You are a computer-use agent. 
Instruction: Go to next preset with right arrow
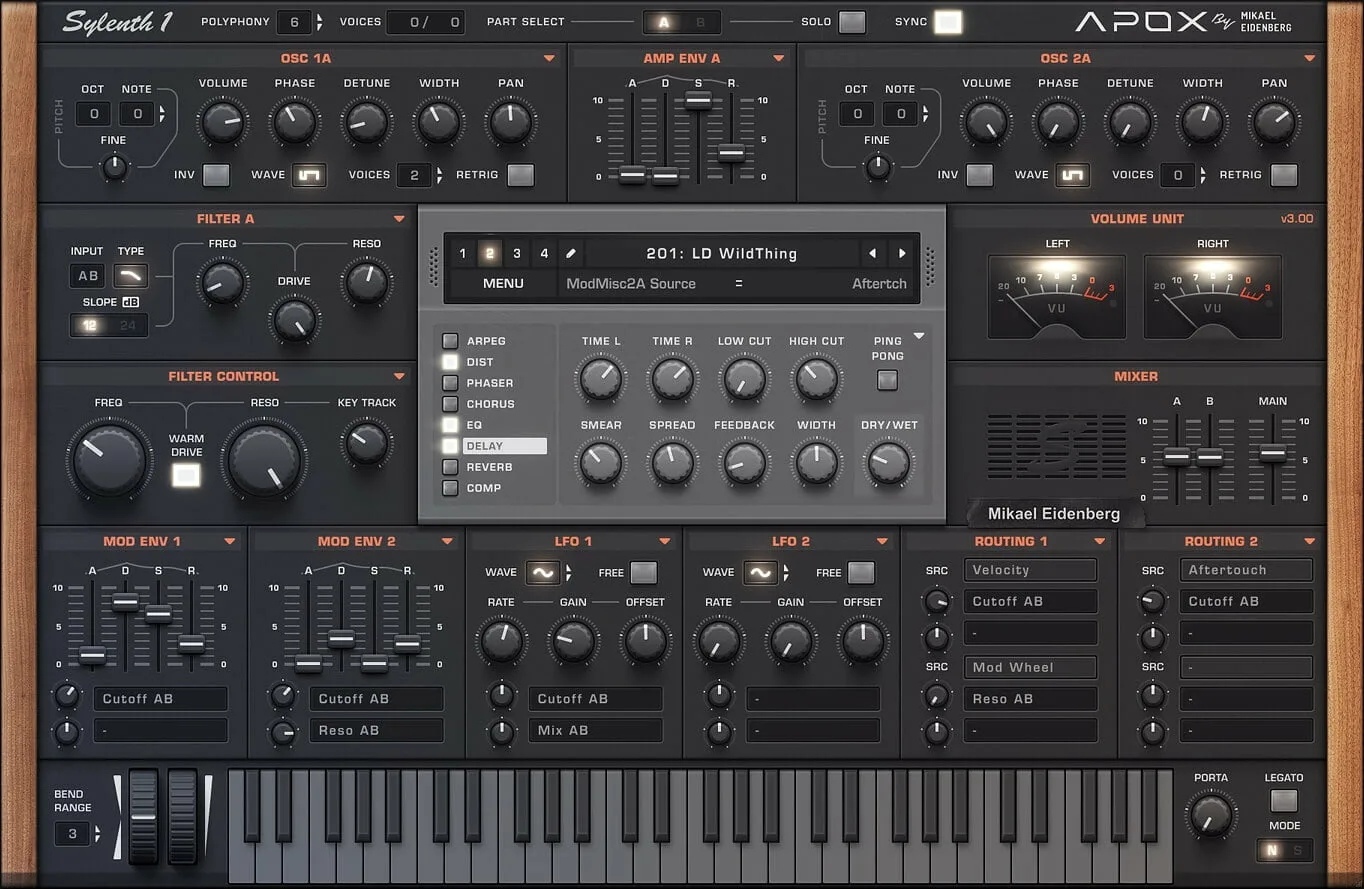902,254
